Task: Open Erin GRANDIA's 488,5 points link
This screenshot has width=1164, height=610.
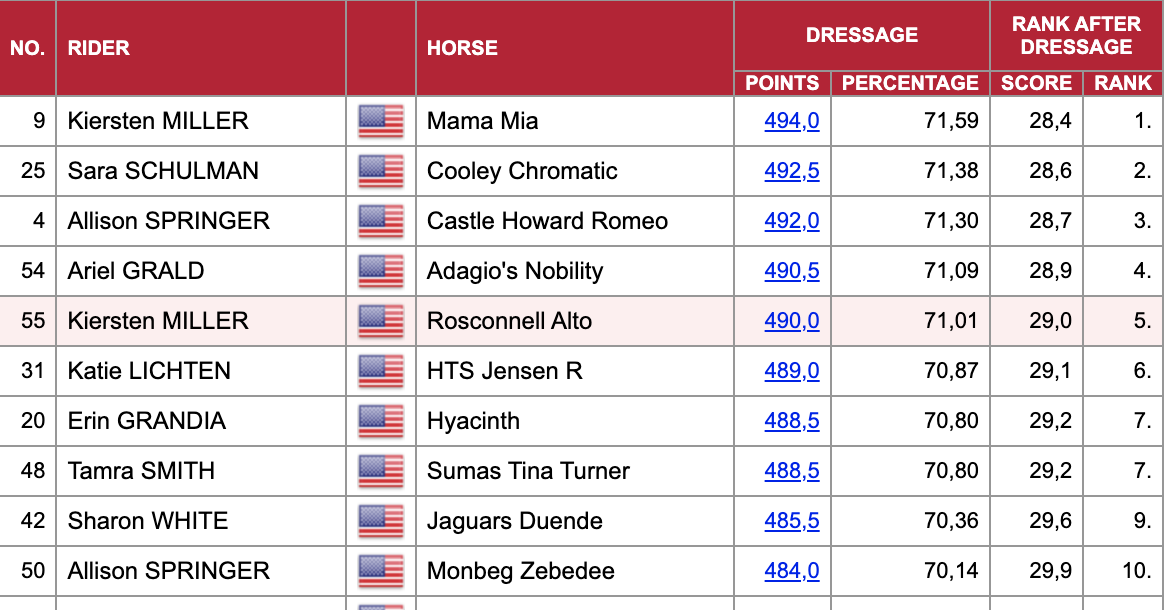Action: point(792,421)
